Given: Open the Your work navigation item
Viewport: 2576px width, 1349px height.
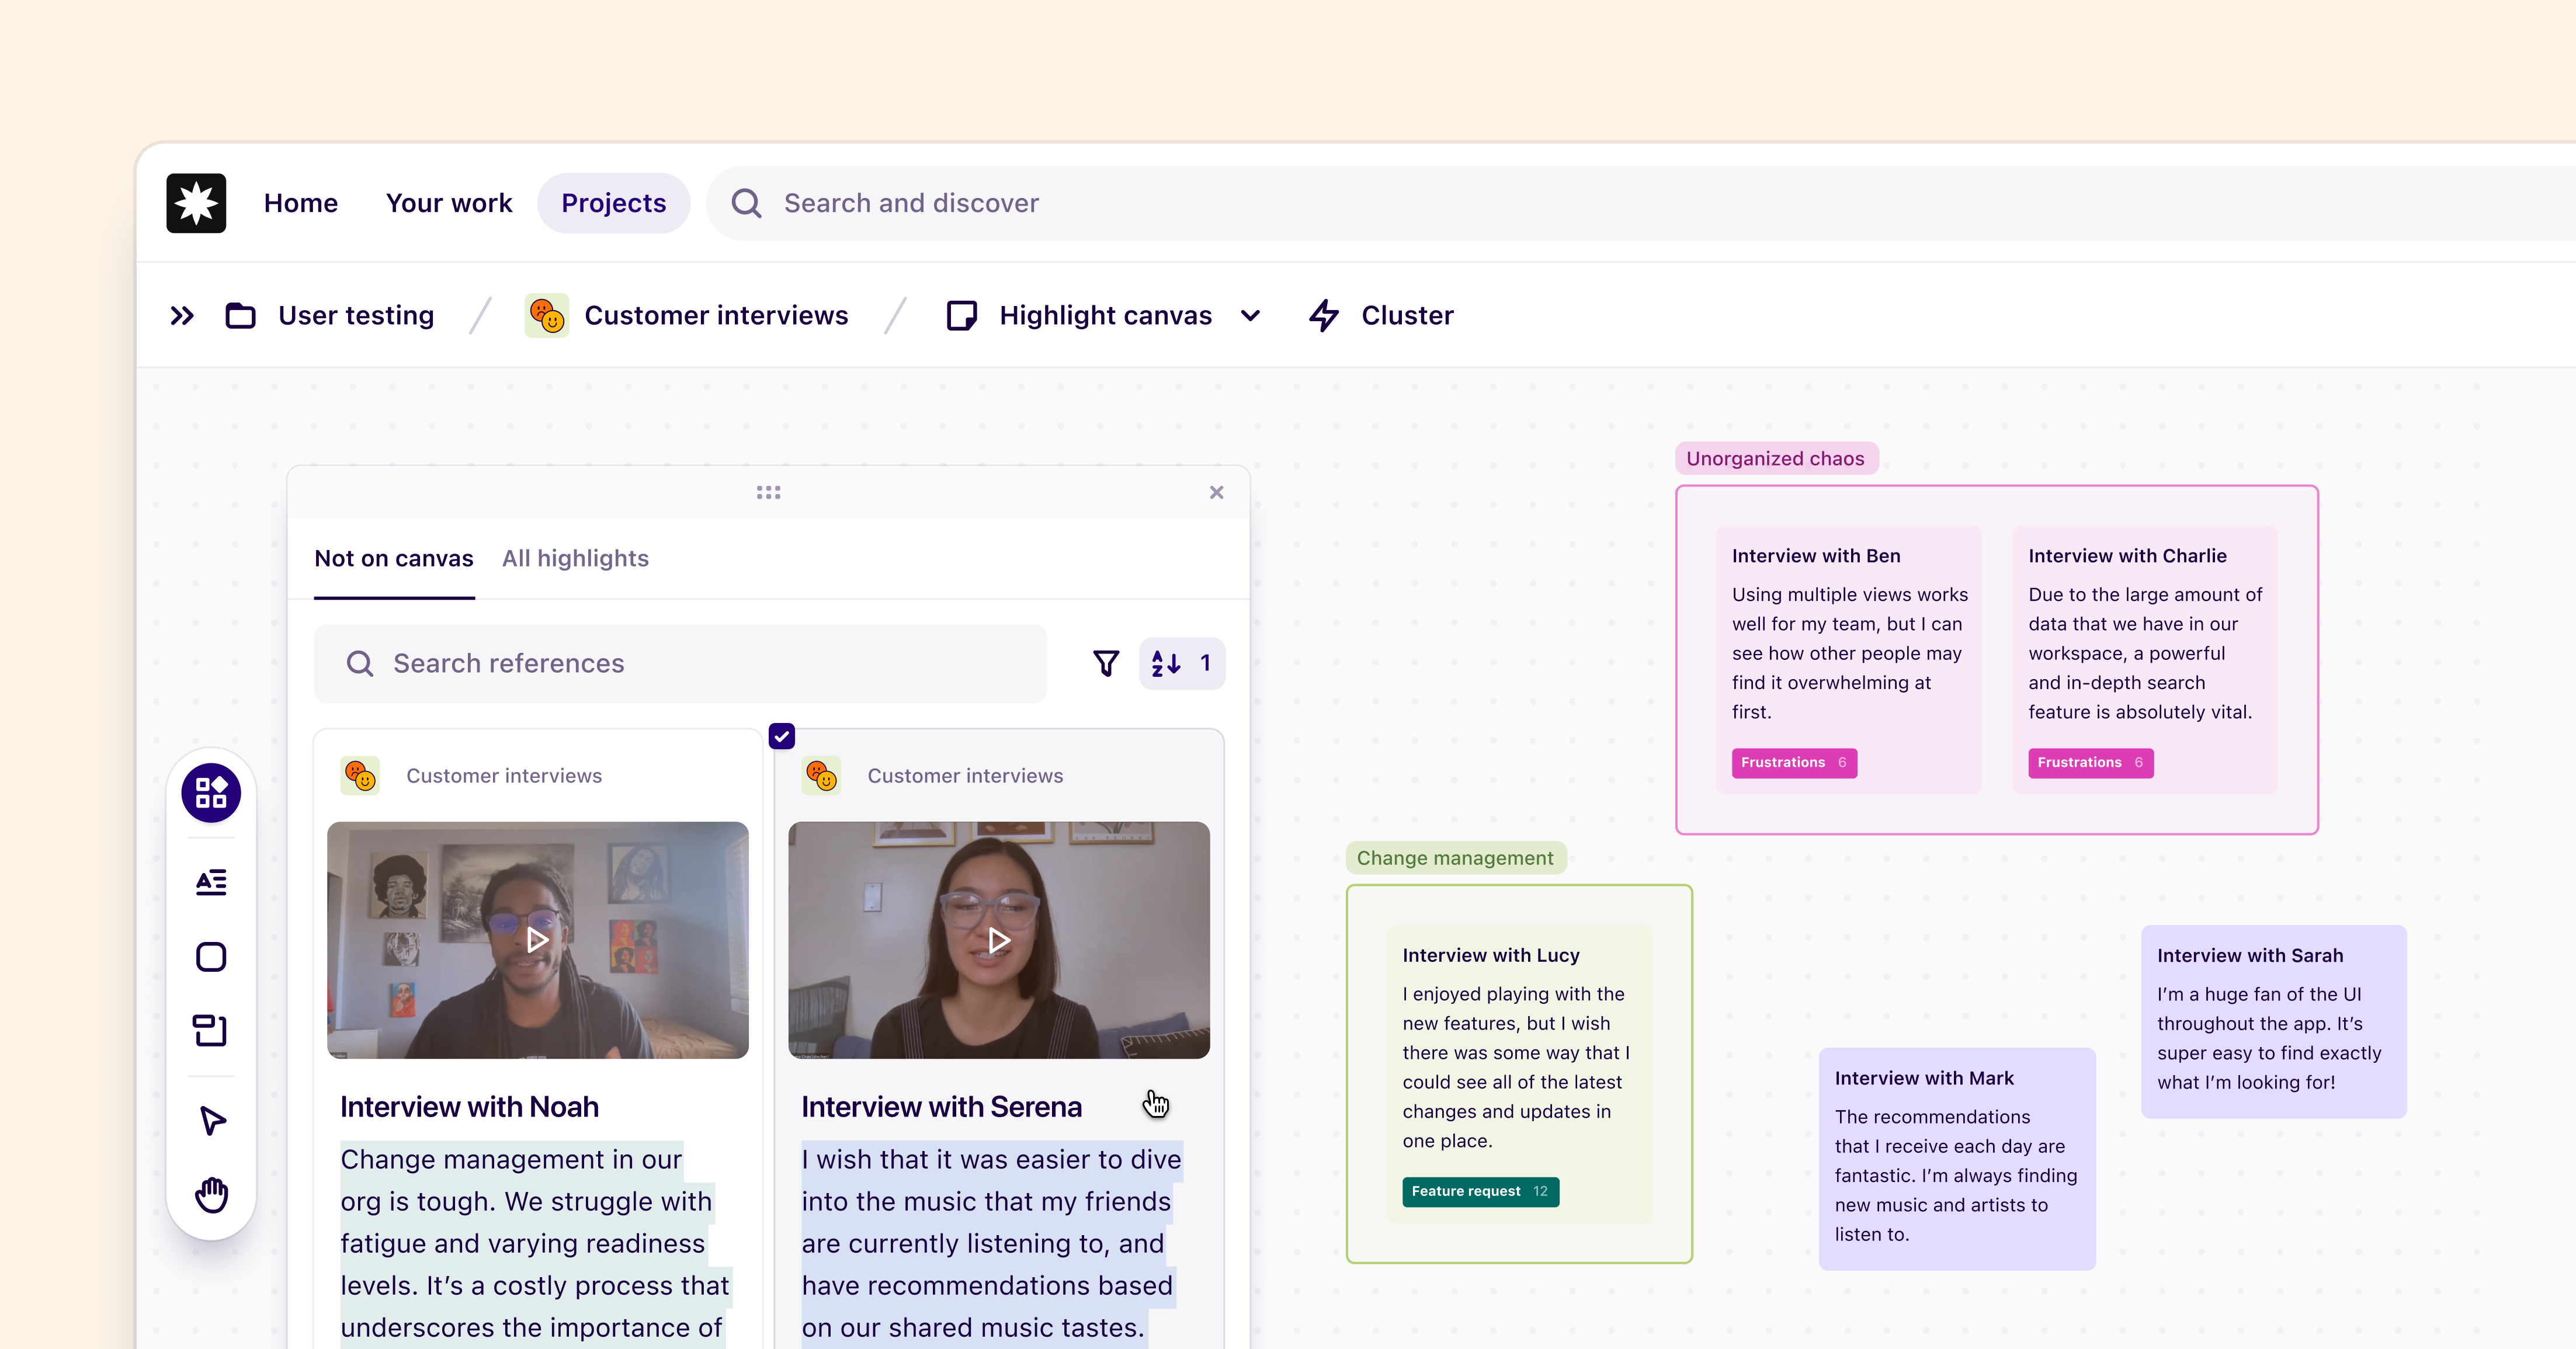Looking at the screenshot, I should 449,203.
